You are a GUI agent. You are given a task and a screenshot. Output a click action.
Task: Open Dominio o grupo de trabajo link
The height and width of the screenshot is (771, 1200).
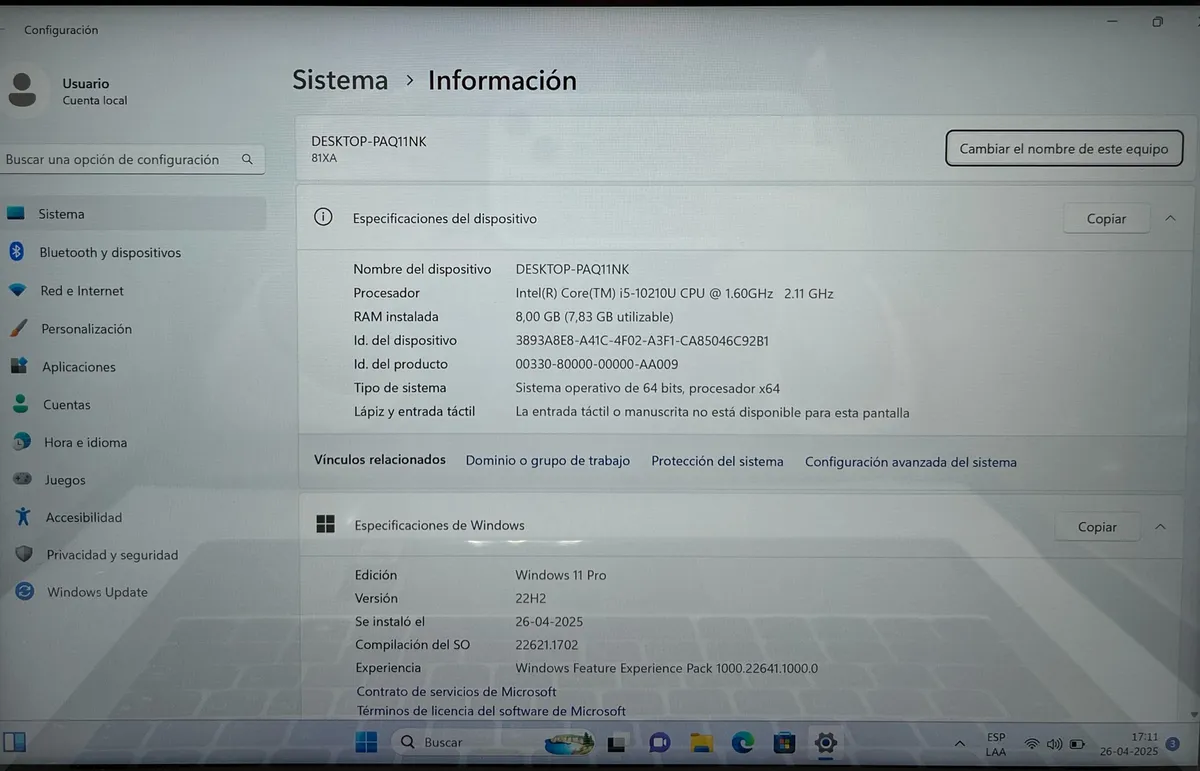548,461
